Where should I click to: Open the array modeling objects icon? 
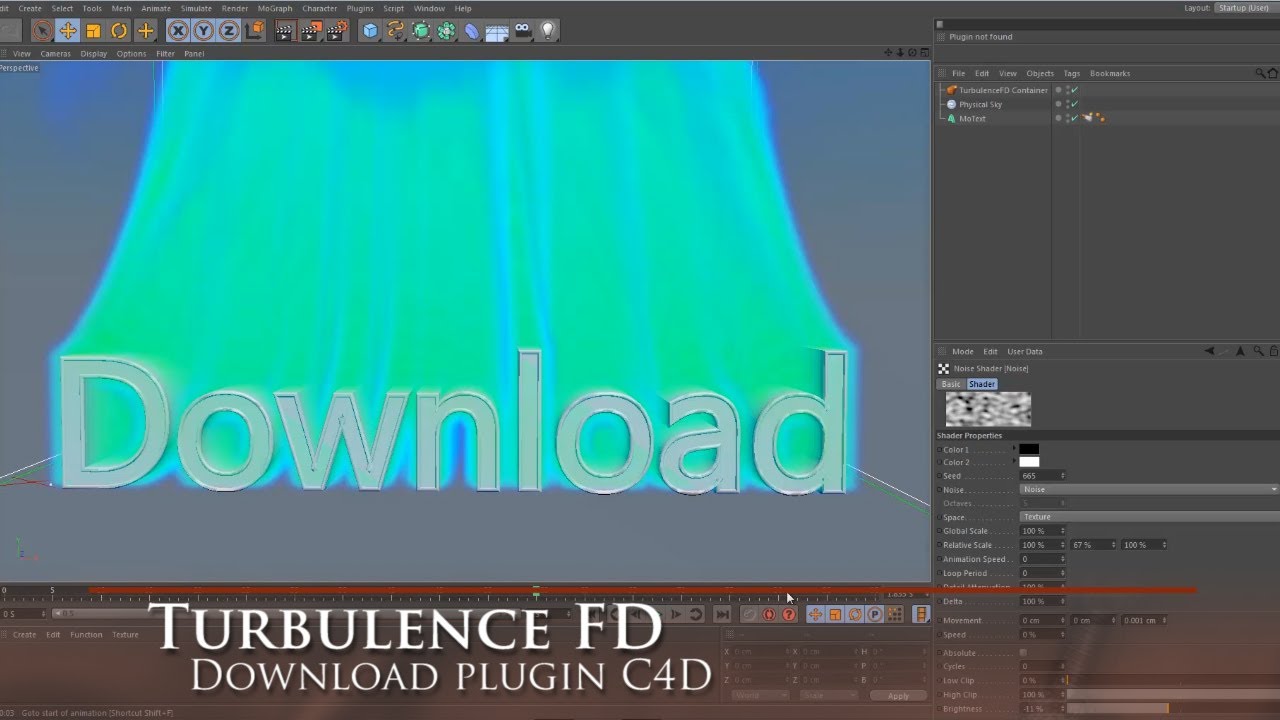point(447,31)
